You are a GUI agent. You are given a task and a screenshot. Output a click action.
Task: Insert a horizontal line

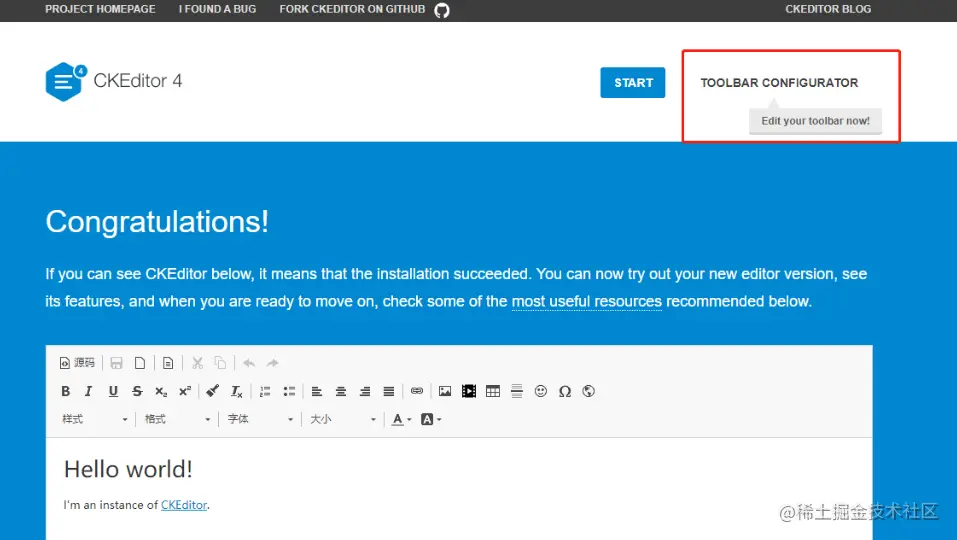(x=517, y=391)
